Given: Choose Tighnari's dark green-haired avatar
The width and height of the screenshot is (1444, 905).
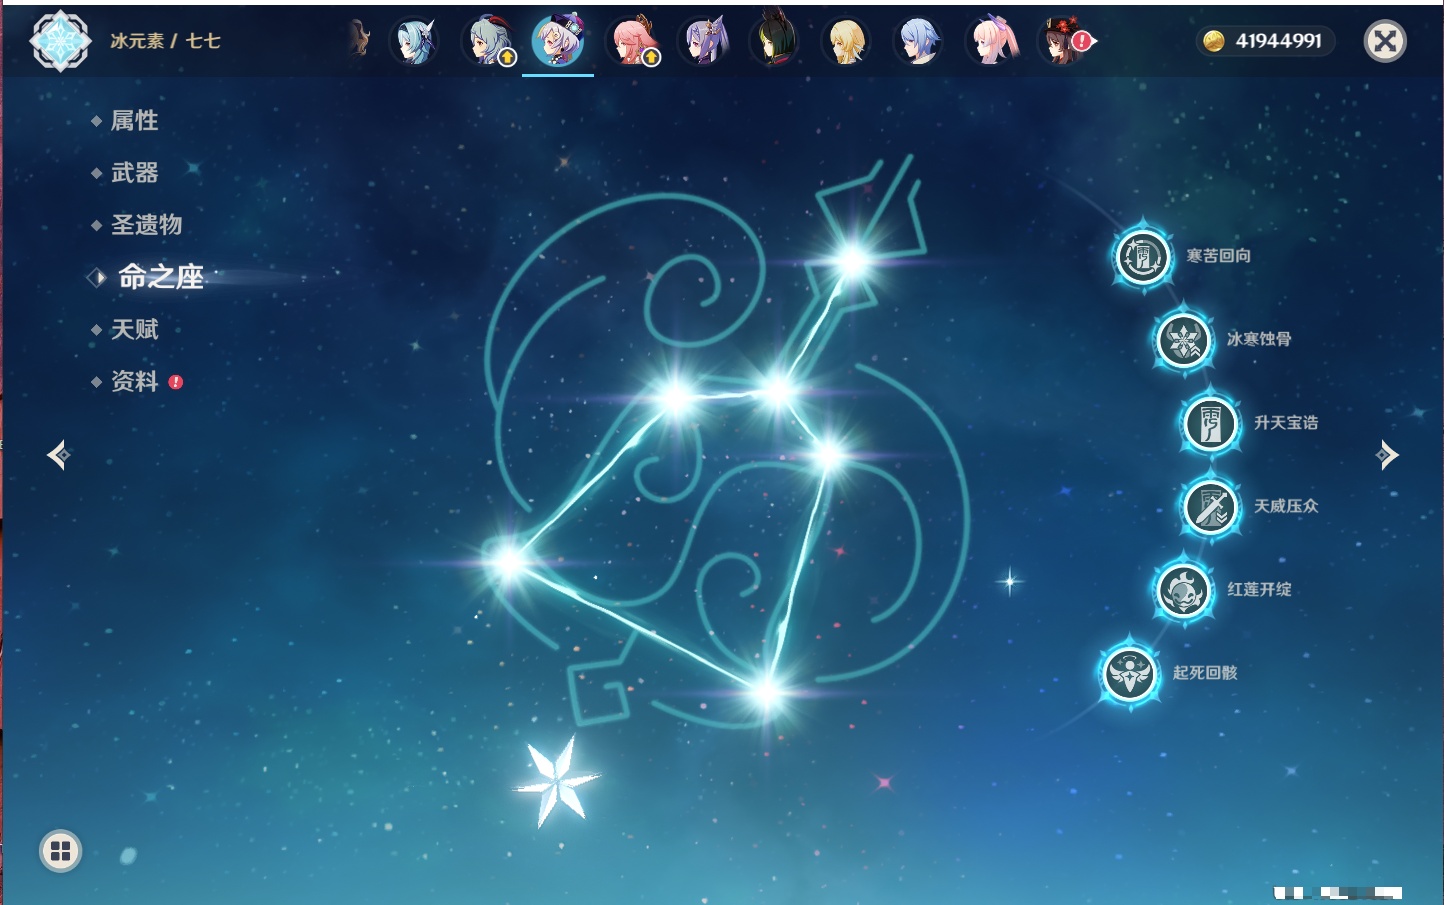Looking at the screenshot, I should [775, 39].
